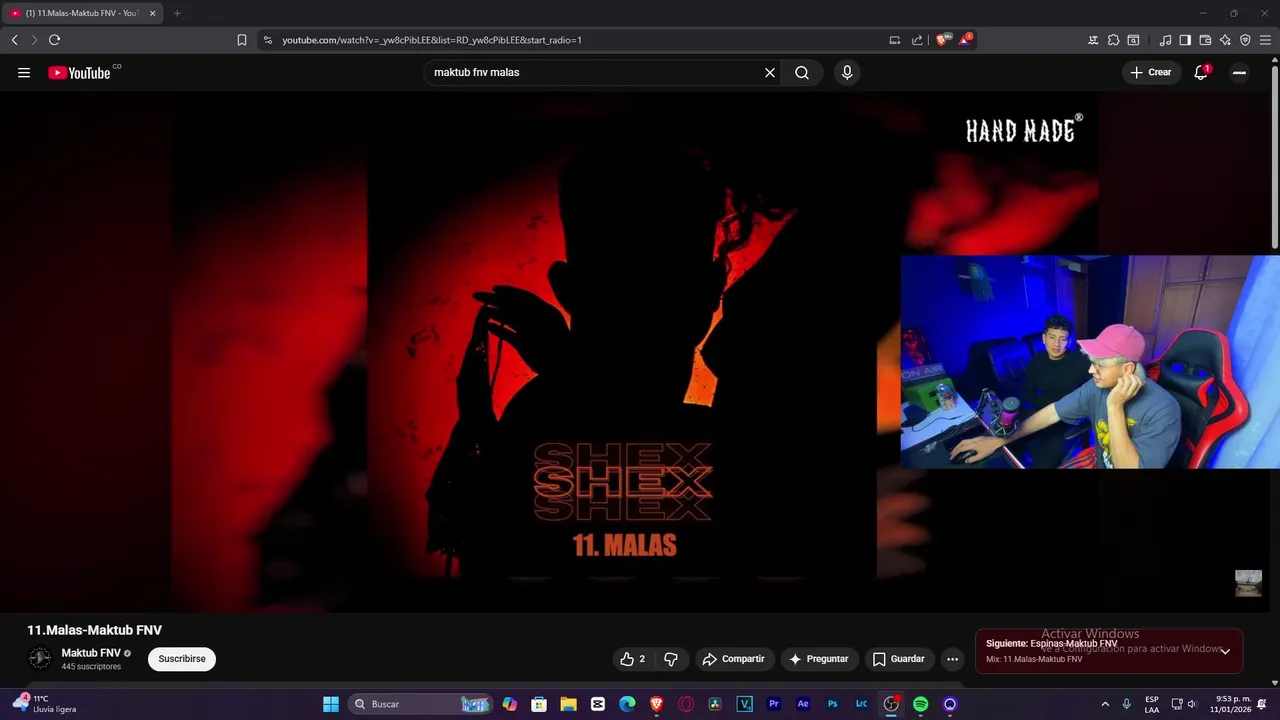1280x720 pixels.
Task: Open After Effects from the taskbar
Action: pyautogui.click(x=803, y=704)
